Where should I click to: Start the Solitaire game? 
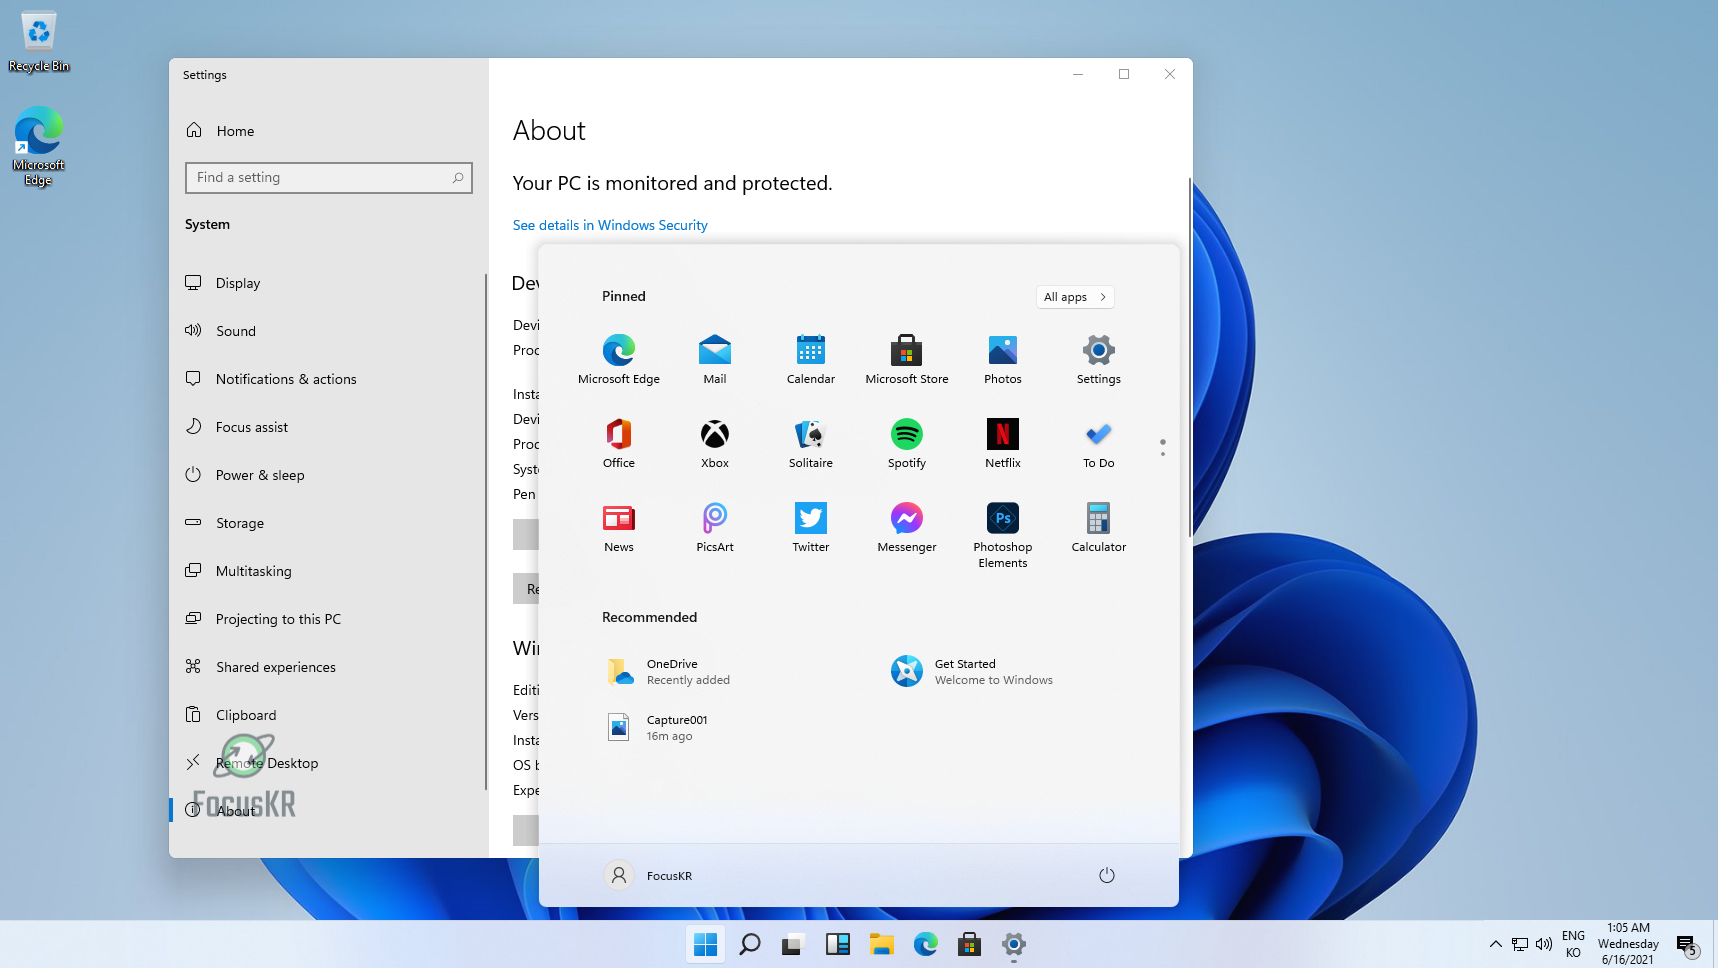811,444
